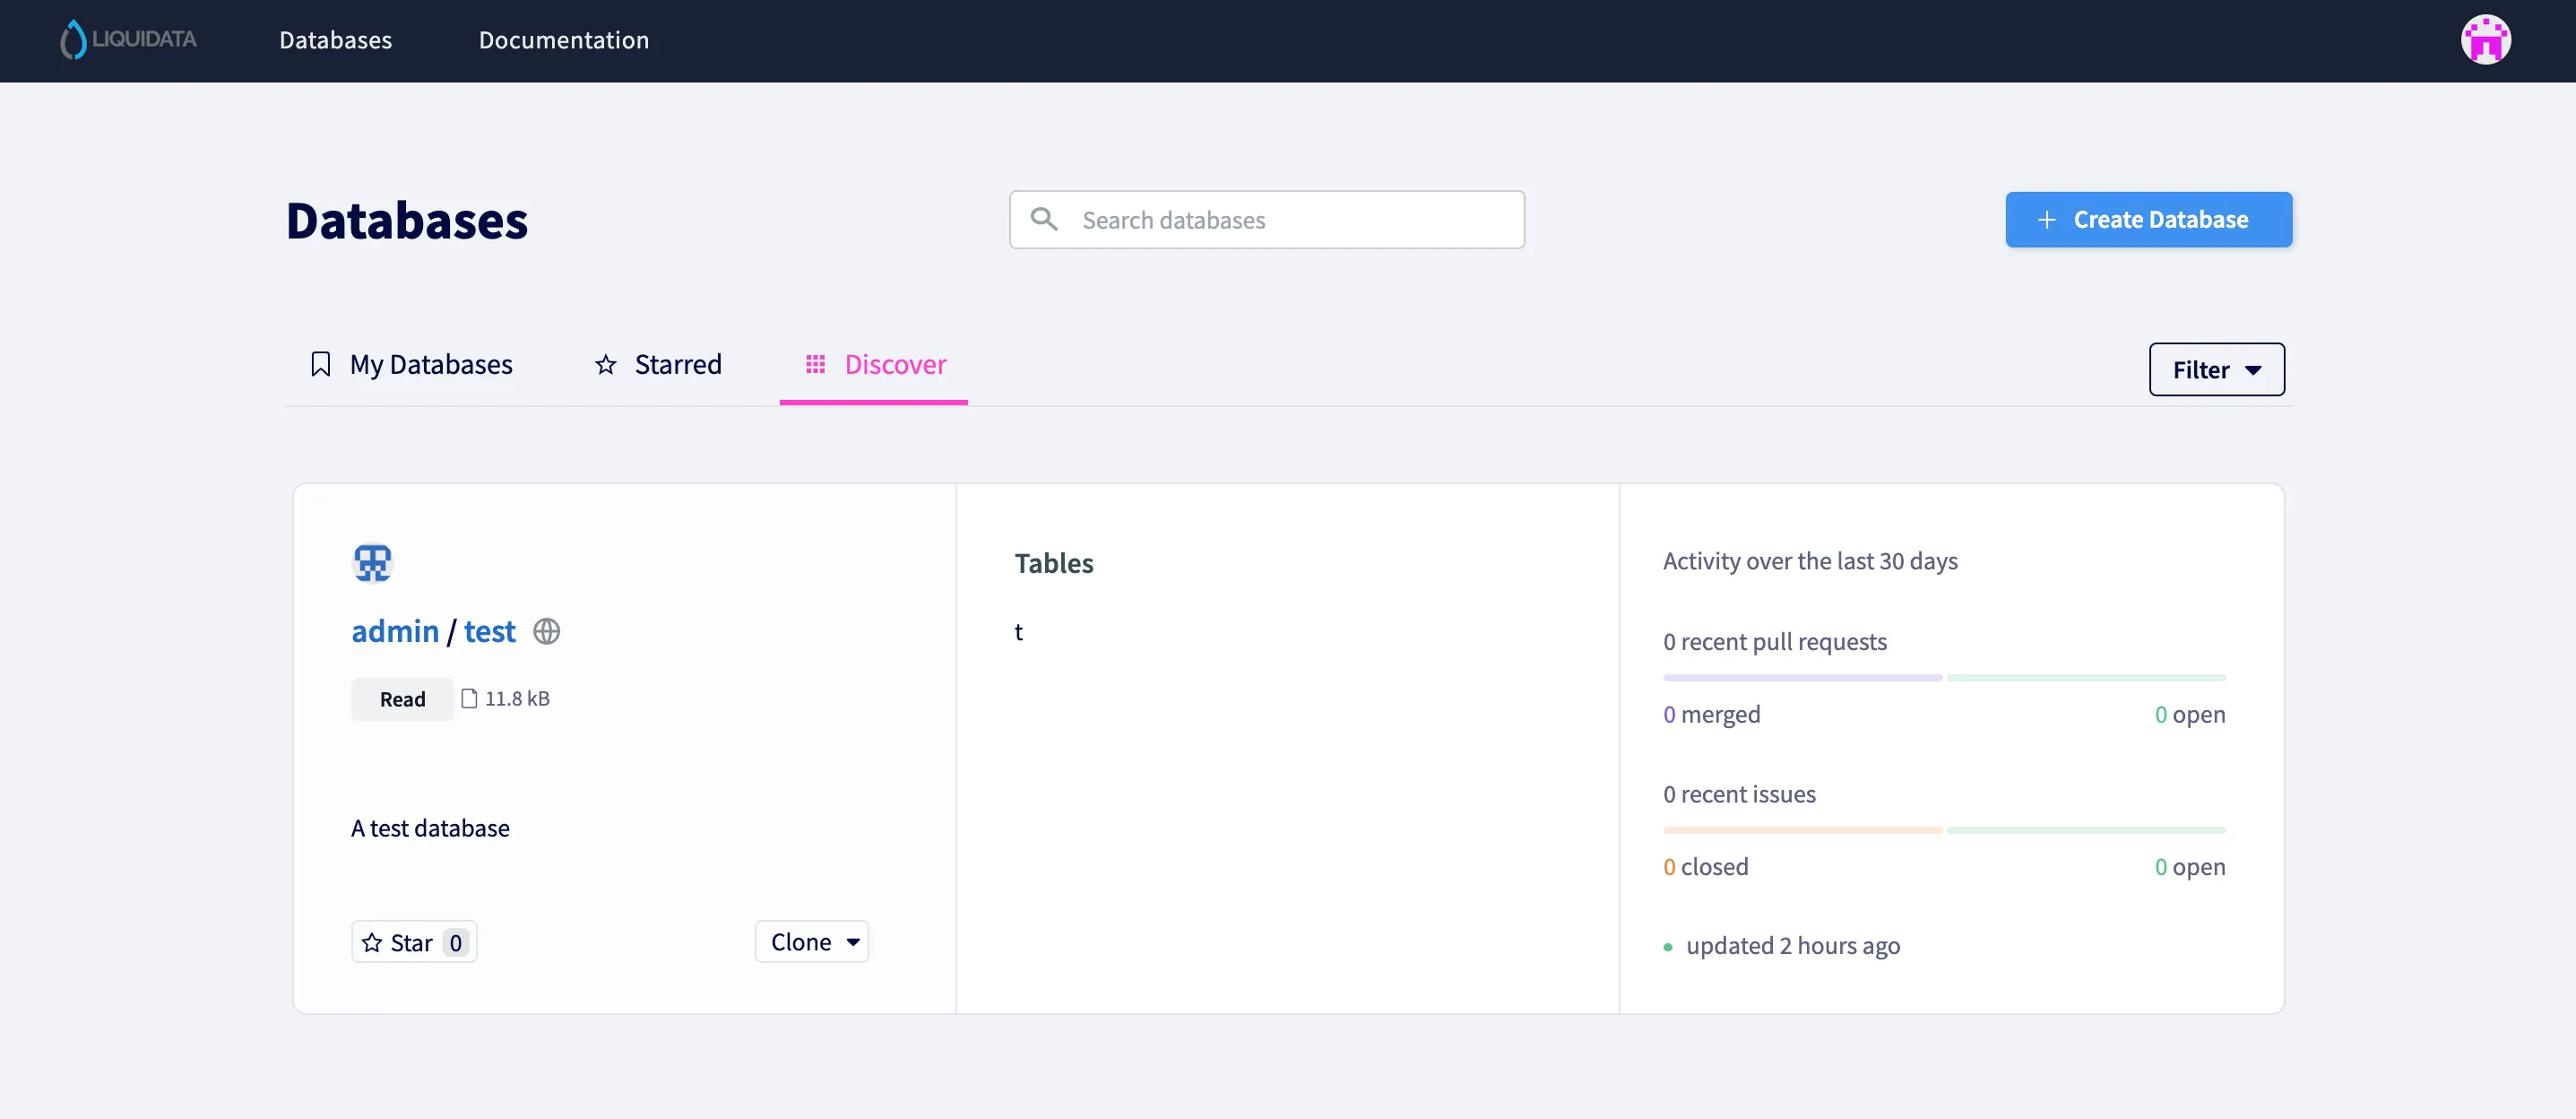Click the magnifier icon in the search box
The image size is (2576, 1119).
(x=1043, y=219)
